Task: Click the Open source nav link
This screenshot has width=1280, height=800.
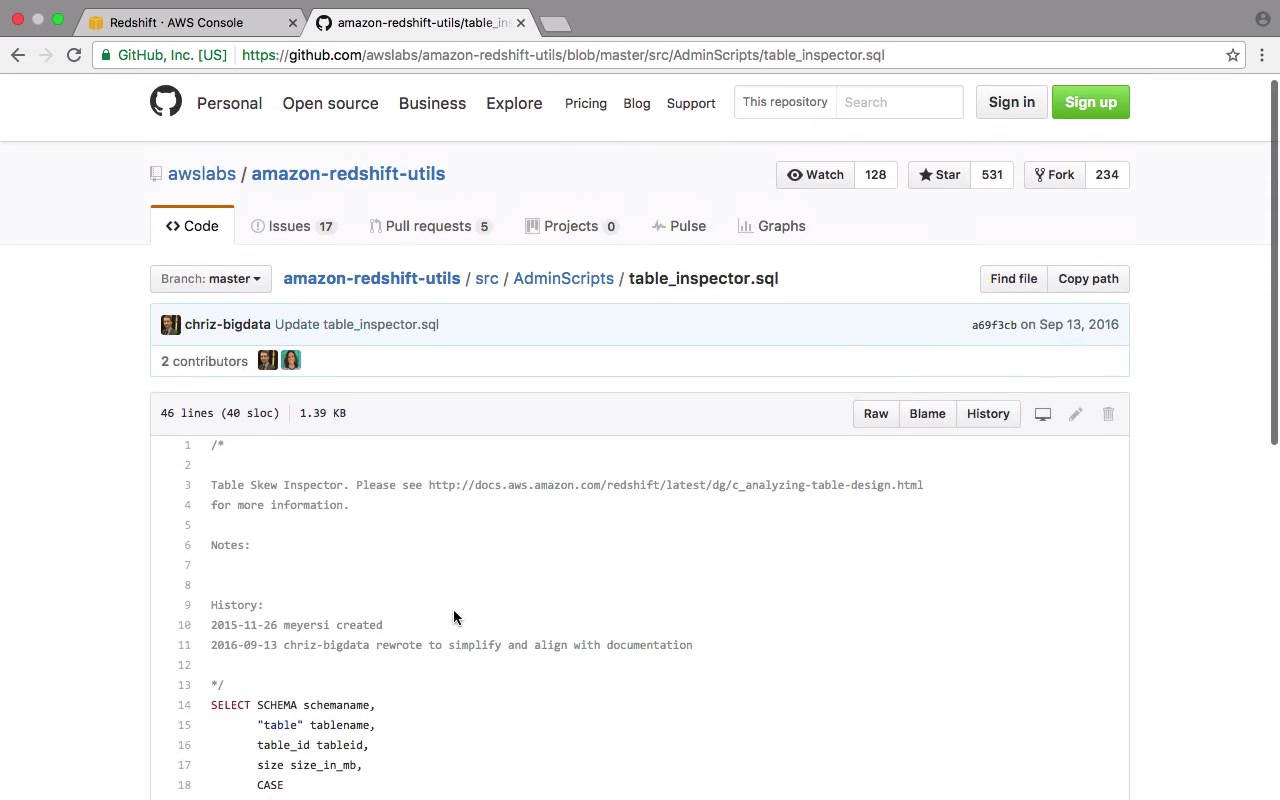Action: pyautogui.click(x=330, y=103)
